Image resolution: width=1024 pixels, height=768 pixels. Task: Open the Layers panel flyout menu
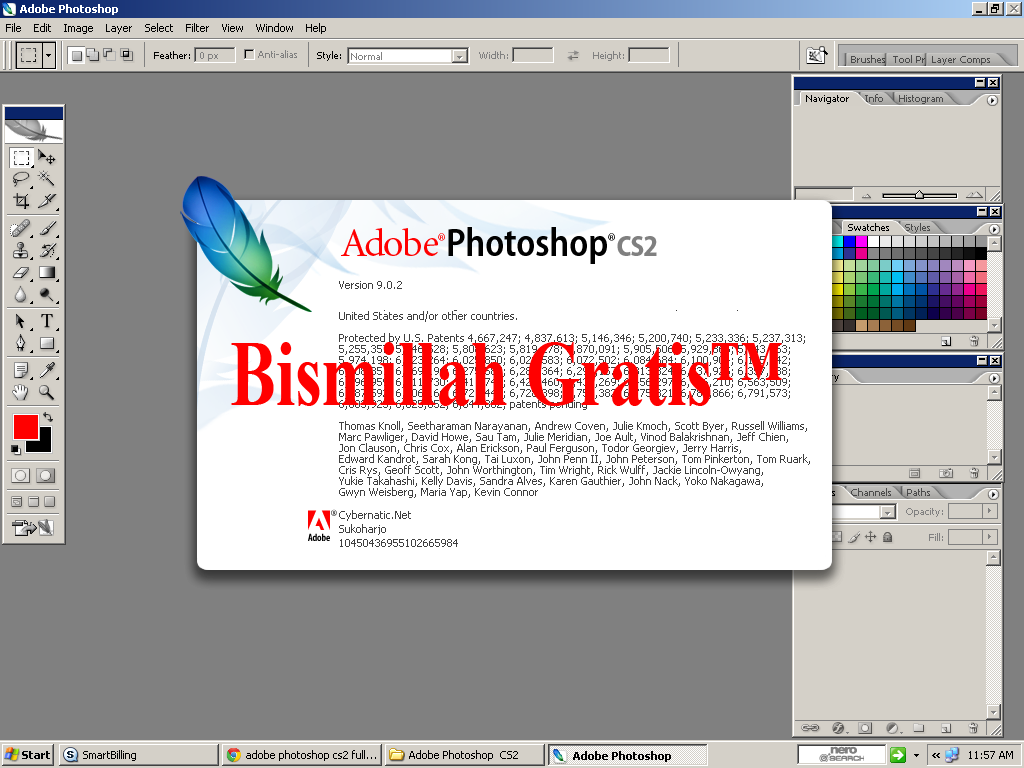(993, 494)
